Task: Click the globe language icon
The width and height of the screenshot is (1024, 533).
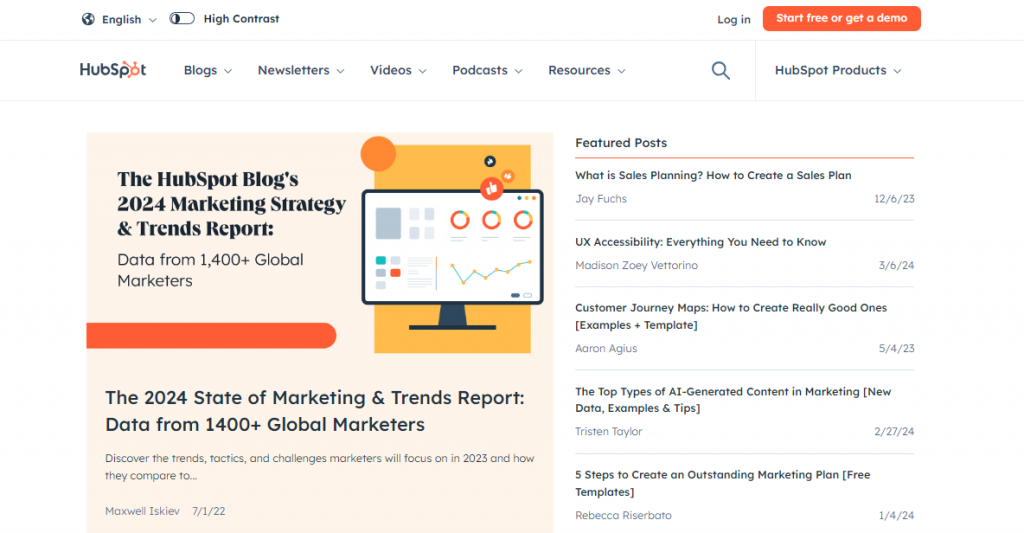Action: point(88,19)
